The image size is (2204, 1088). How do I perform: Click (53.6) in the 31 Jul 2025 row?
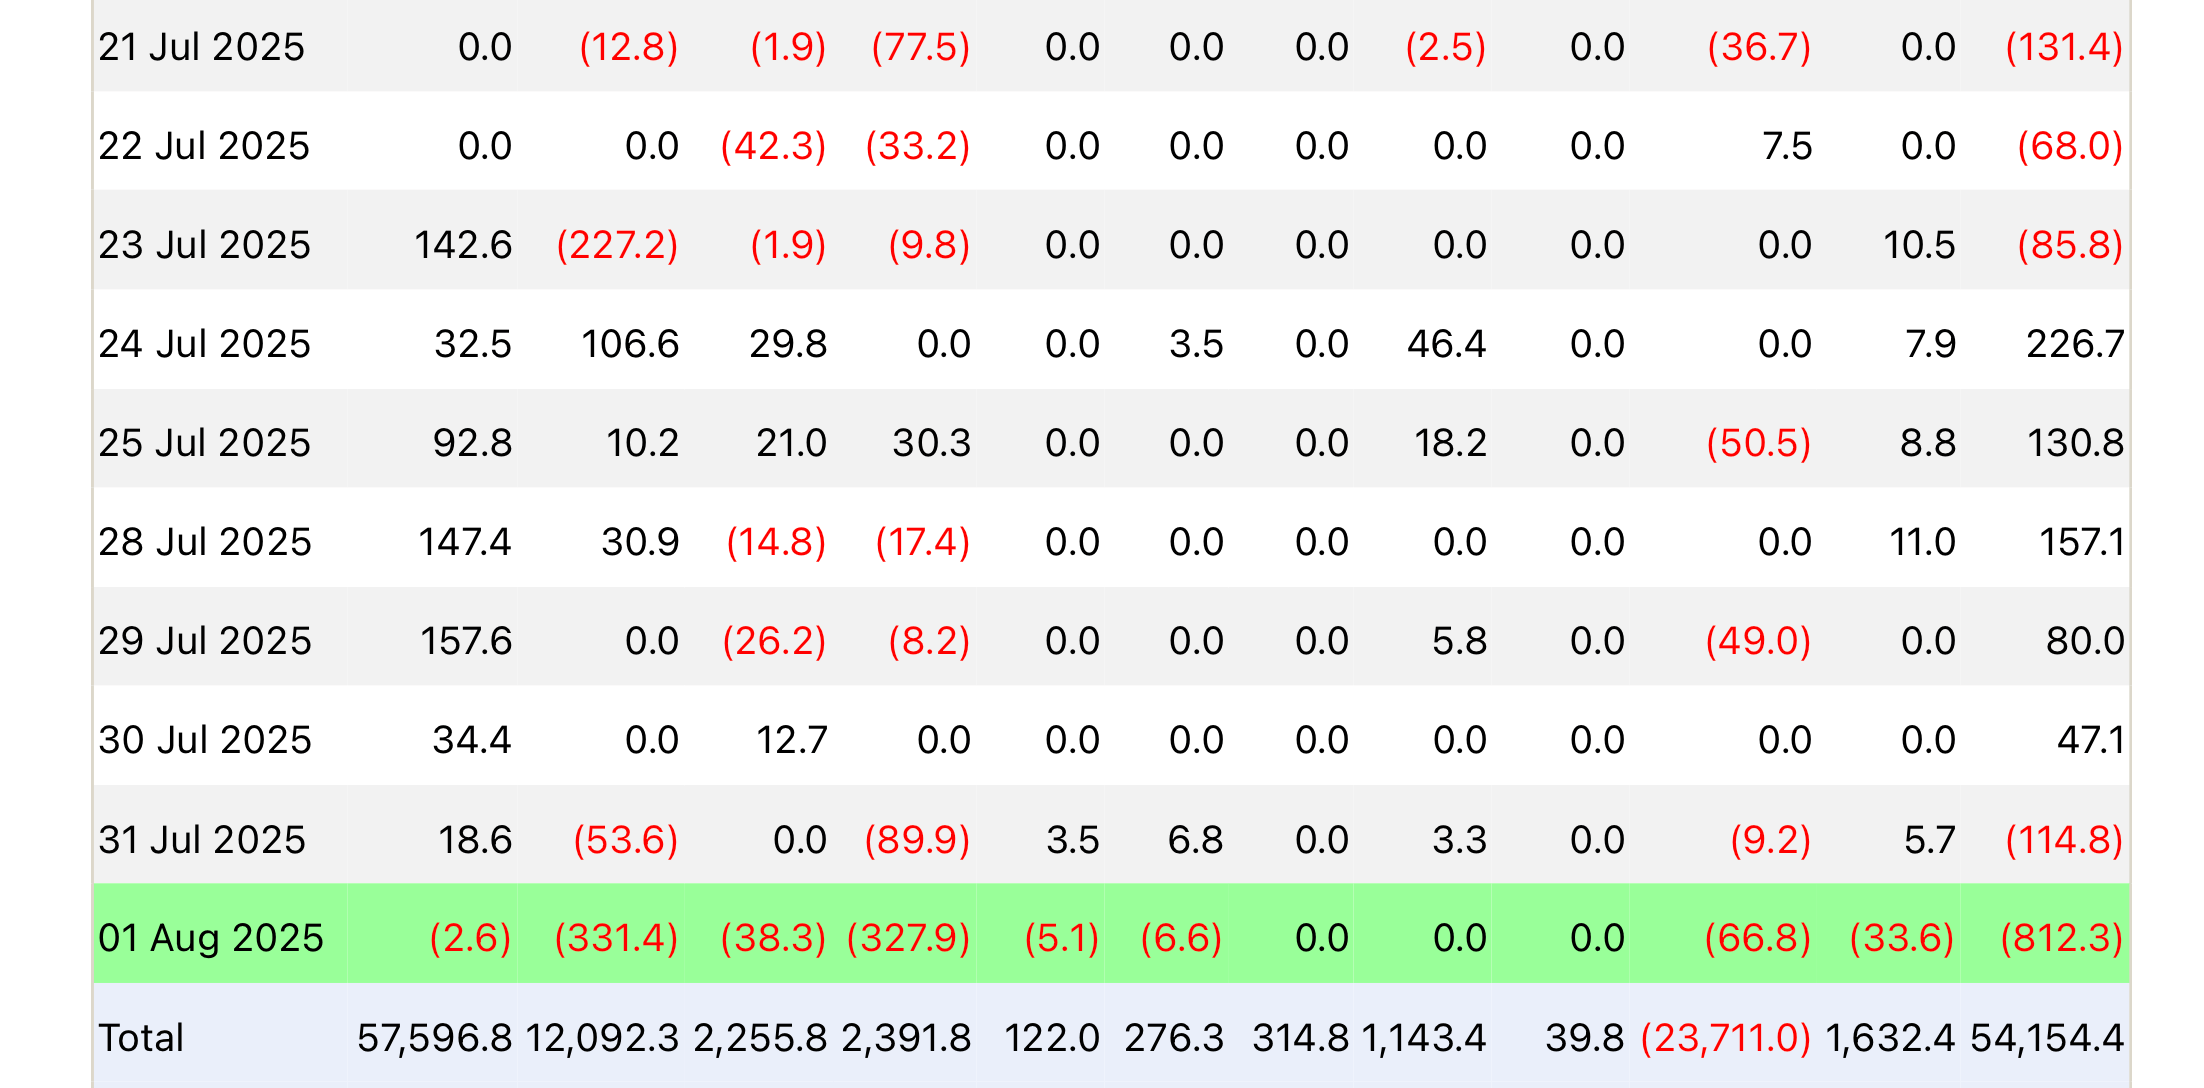[x=626, y=840]
